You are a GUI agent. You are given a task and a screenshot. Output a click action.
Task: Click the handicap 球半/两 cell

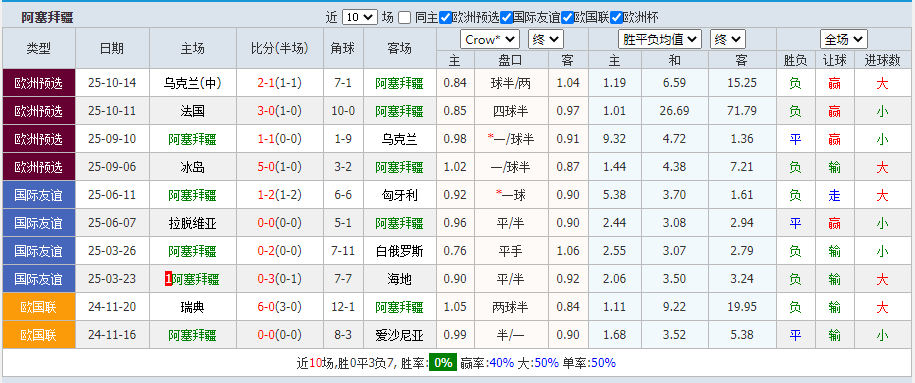coord(511,83)
